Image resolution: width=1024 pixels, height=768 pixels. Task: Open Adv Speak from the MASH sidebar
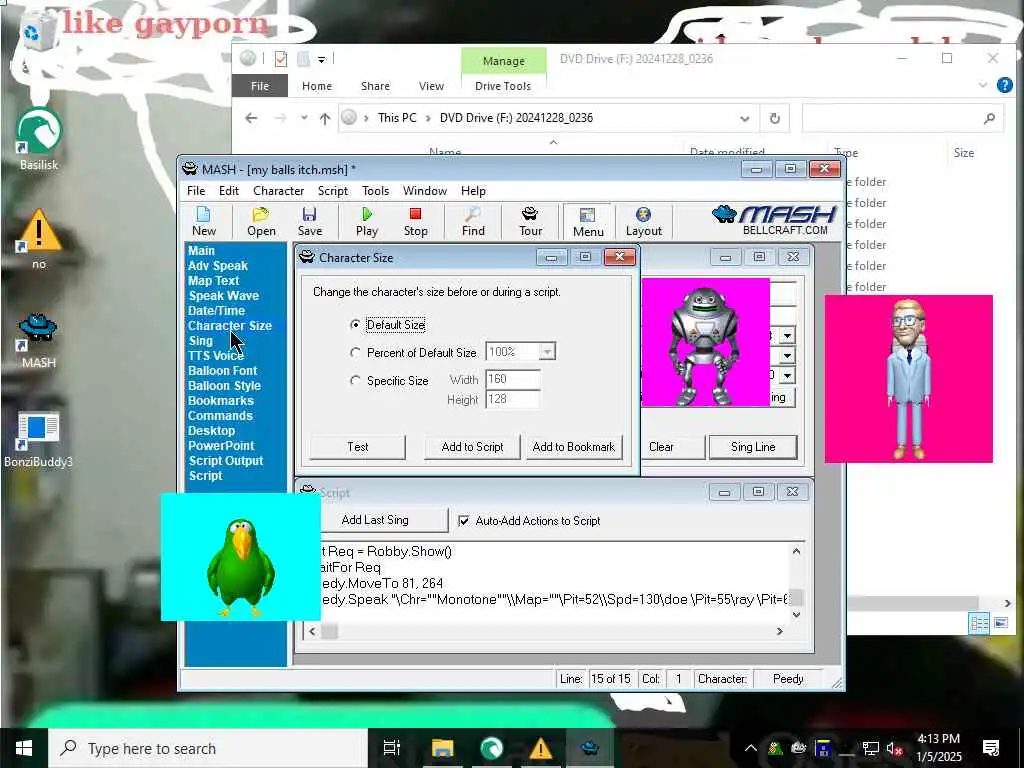click(217, 266)
